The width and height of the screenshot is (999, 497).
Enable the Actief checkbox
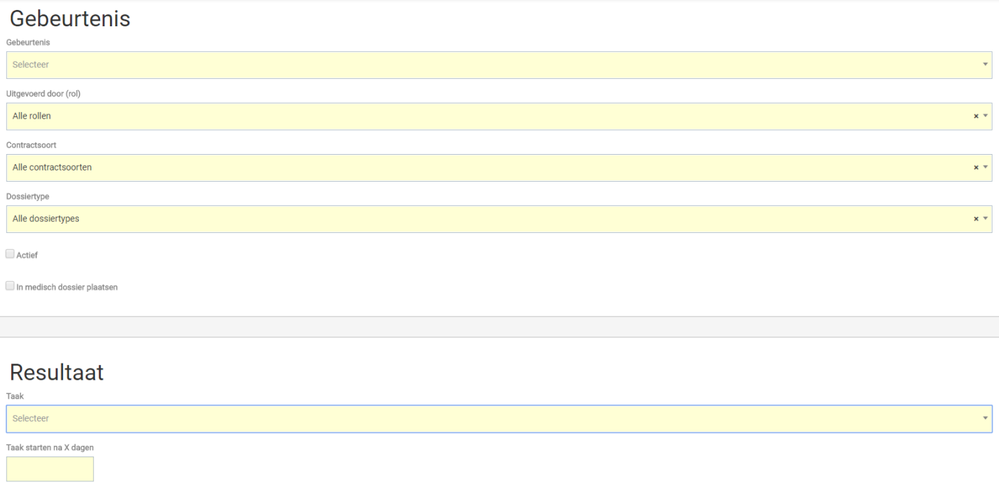[x=10, y=254]
